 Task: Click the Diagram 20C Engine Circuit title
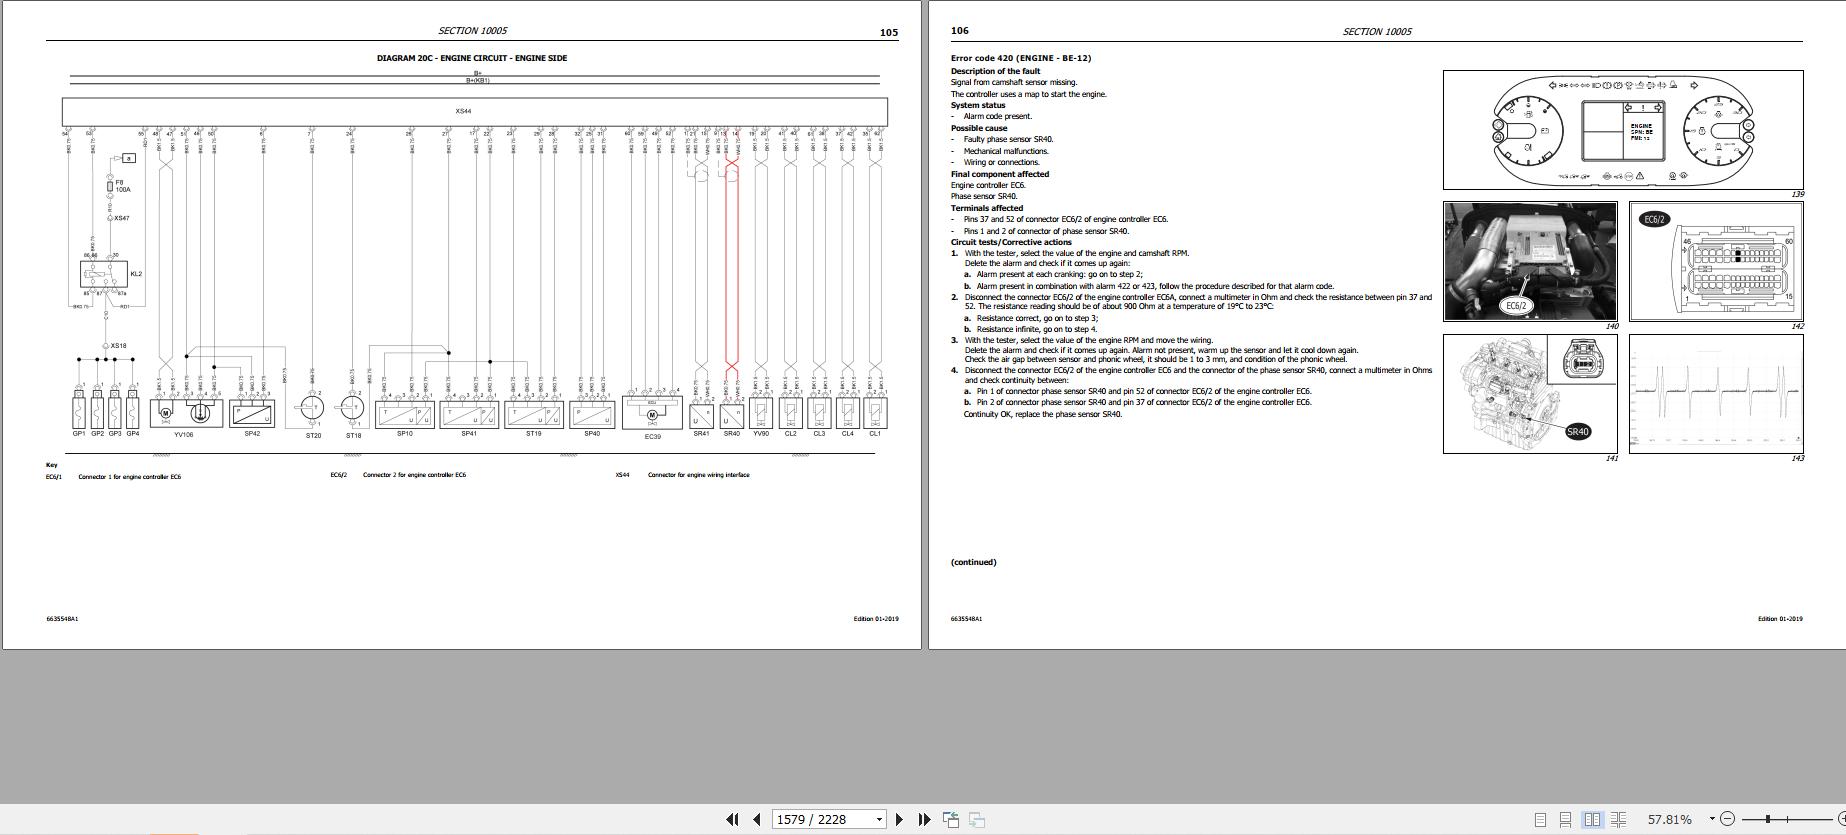tap(472, 58)
